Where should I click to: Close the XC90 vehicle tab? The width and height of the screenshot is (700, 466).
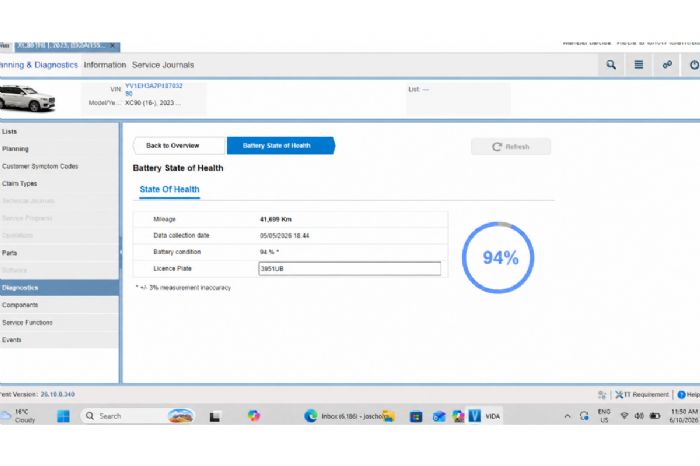click(x=113, y=46)
